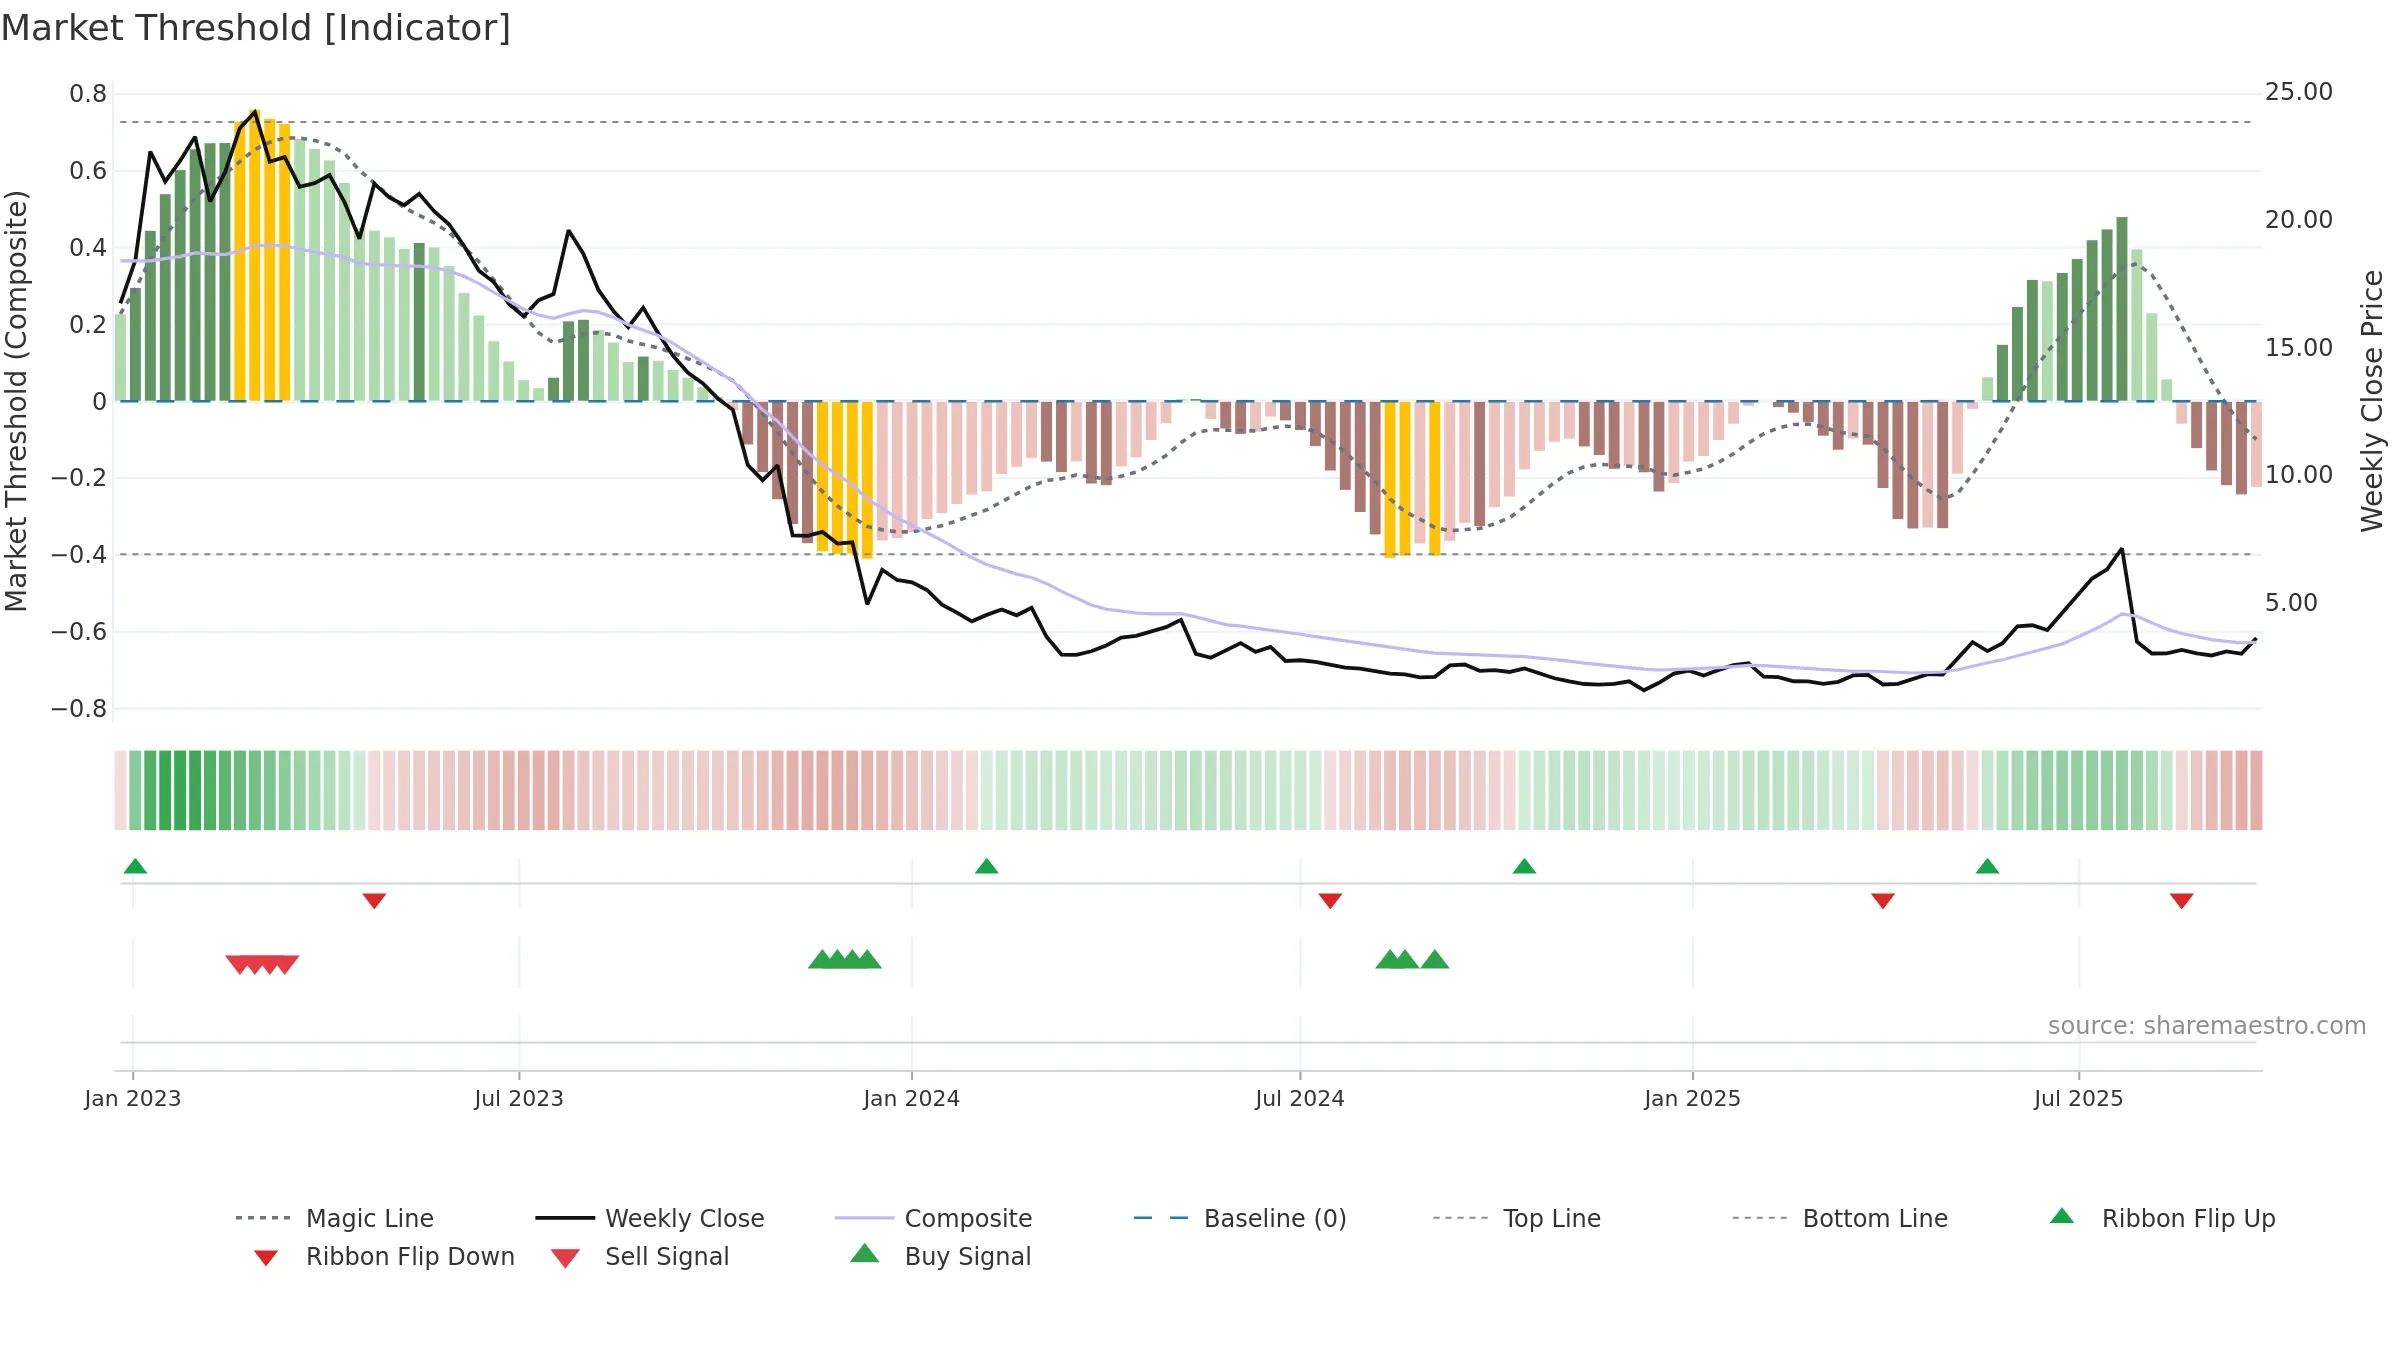This screenshot has width=2400, height=1350.
Task: Click the red Ribbon Flip Down marker between Jan and Jul 2023
Action: [374, 901]
